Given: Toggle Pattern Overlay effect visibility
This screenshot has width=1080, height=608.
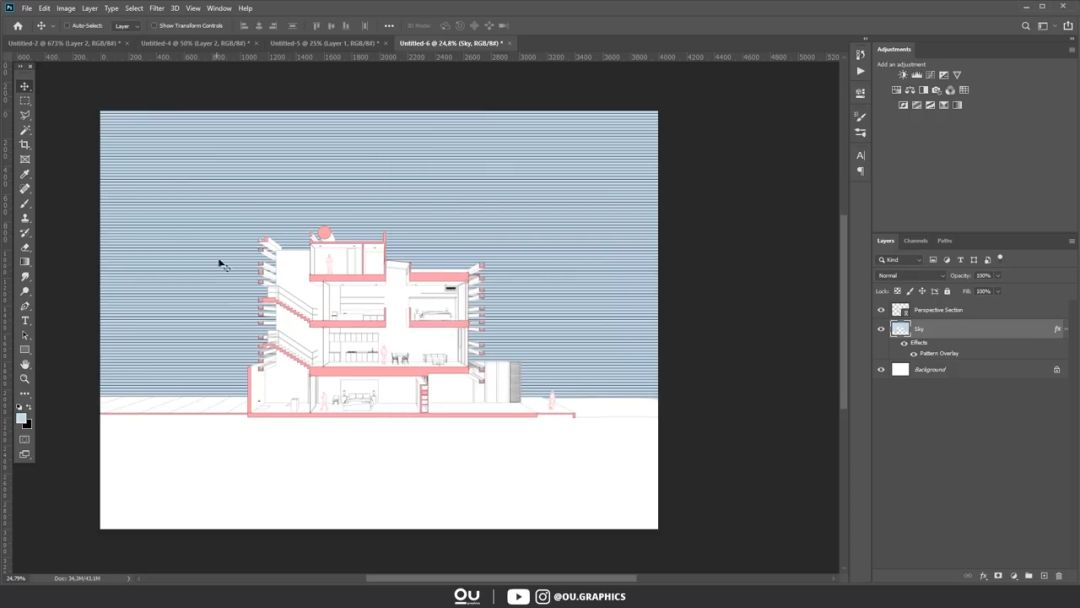Looking at the screenshot, I should pos(914,354).
